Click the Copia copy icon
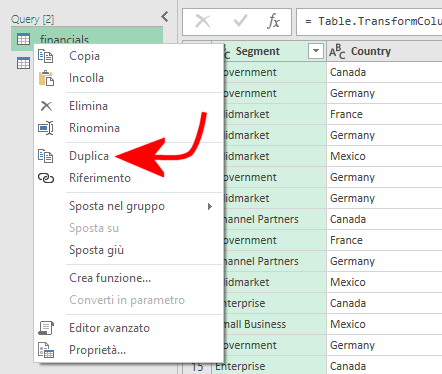 (x=46, y=56)
